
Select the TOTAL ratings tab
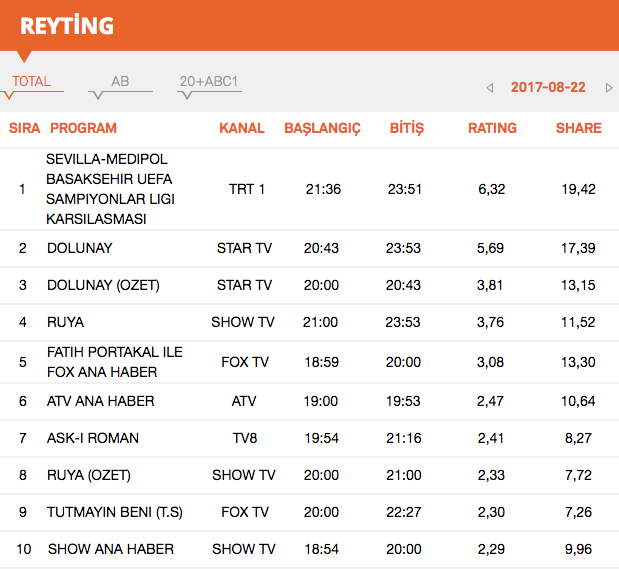pos(31,82)
